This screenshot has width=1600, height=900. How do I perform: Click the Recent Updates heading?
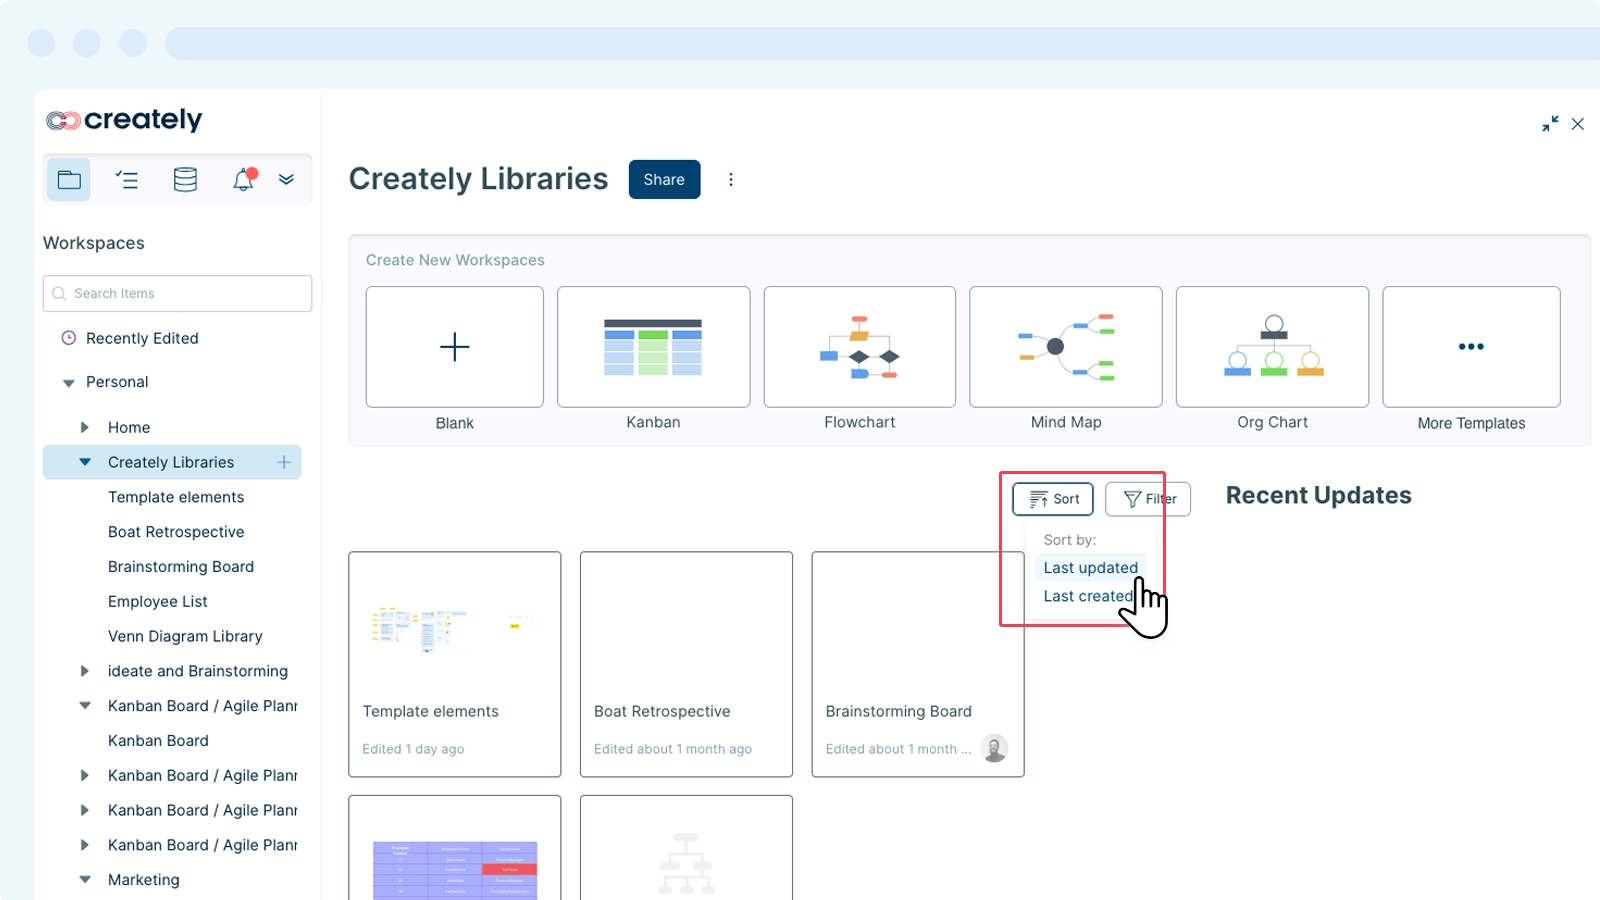pos(1318,496)
